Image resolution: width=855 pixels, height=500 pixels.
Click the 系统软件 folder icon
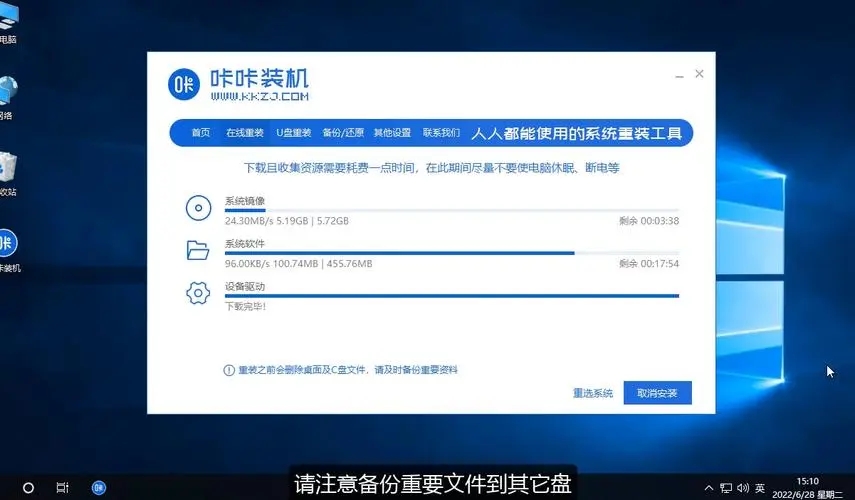pos(198,250)
